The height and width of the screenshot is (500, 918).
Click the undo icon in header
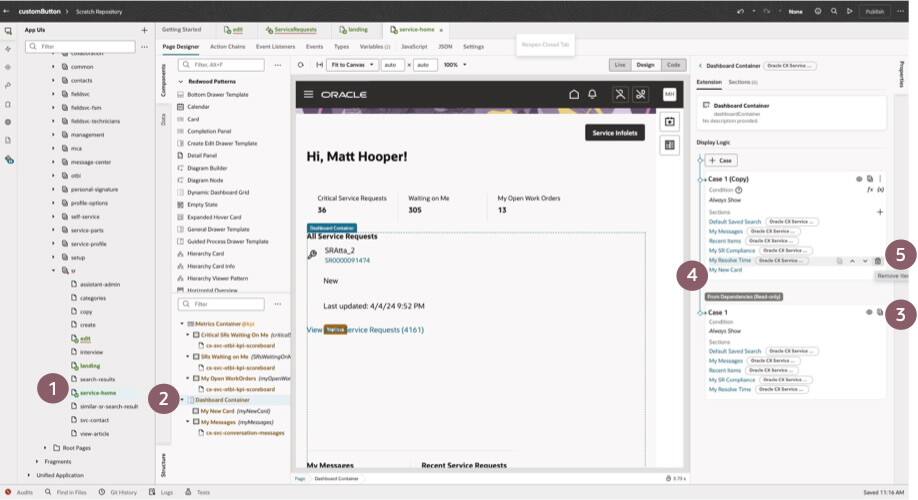(741, 11)
